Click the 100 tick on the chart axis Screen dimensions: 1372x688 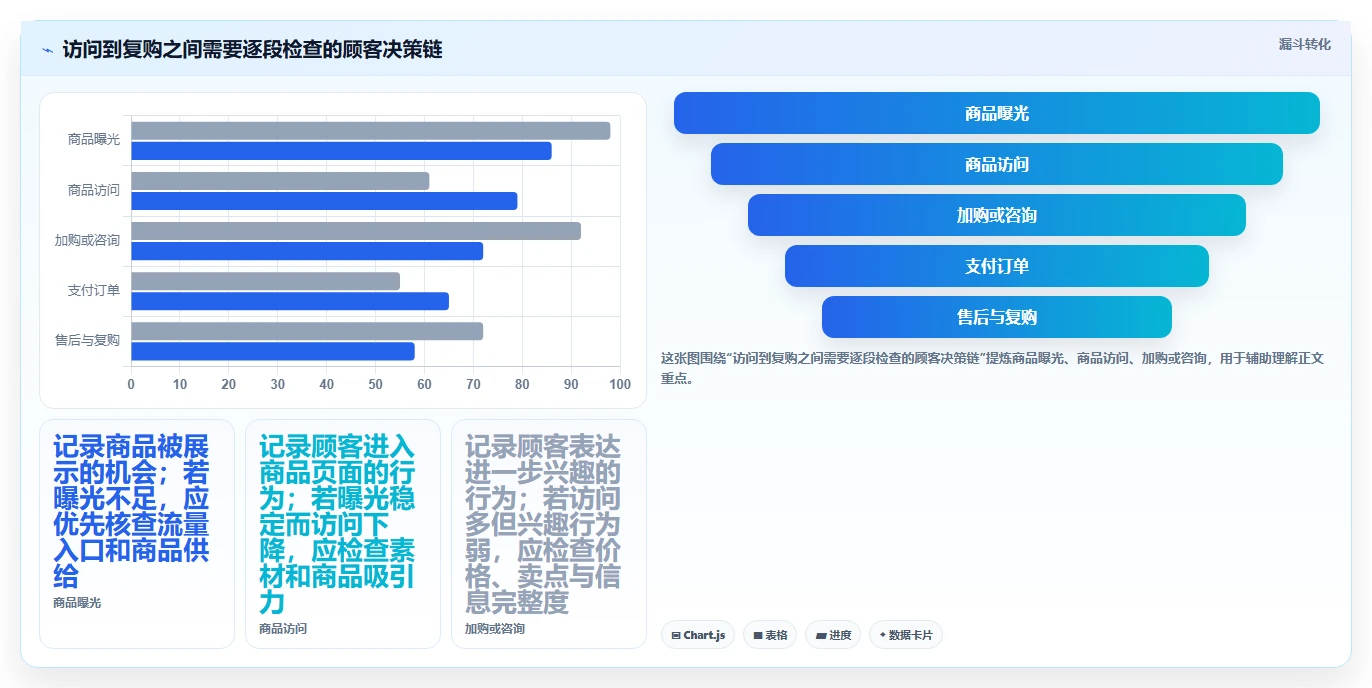click(620, 384)
